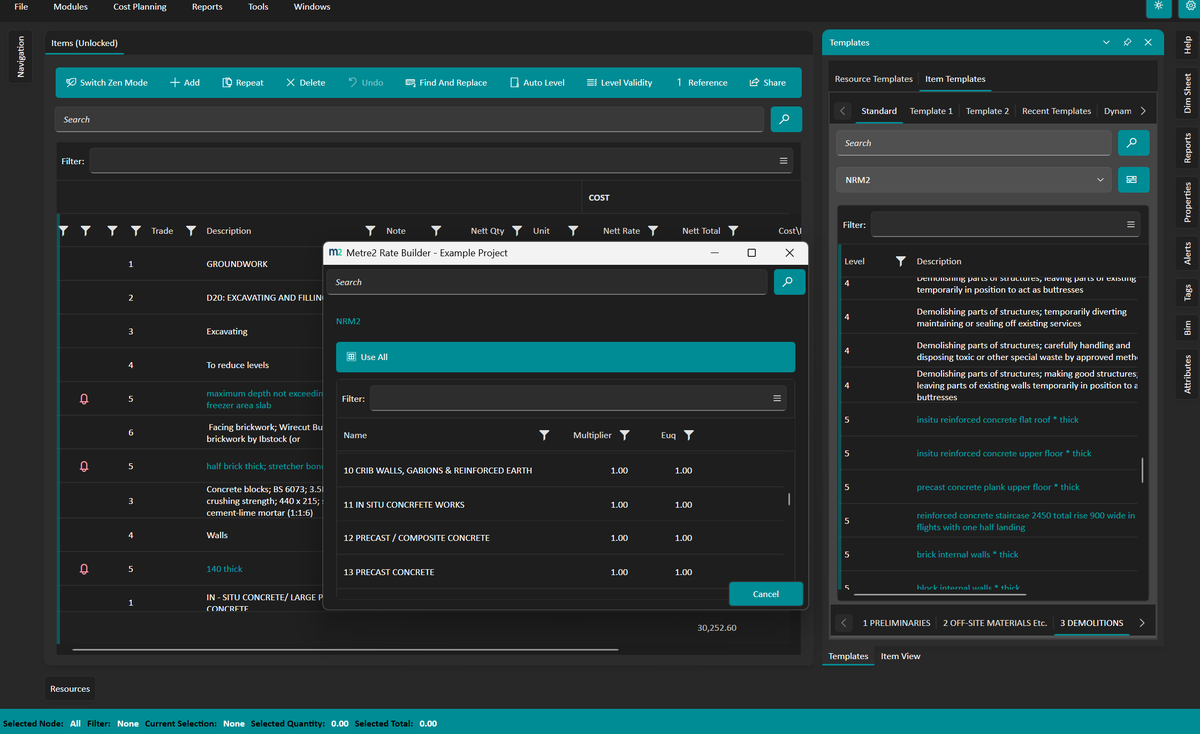Close the Templates panel
The height and width of the screenshot is (734, 1200).
pos(1148,43)
